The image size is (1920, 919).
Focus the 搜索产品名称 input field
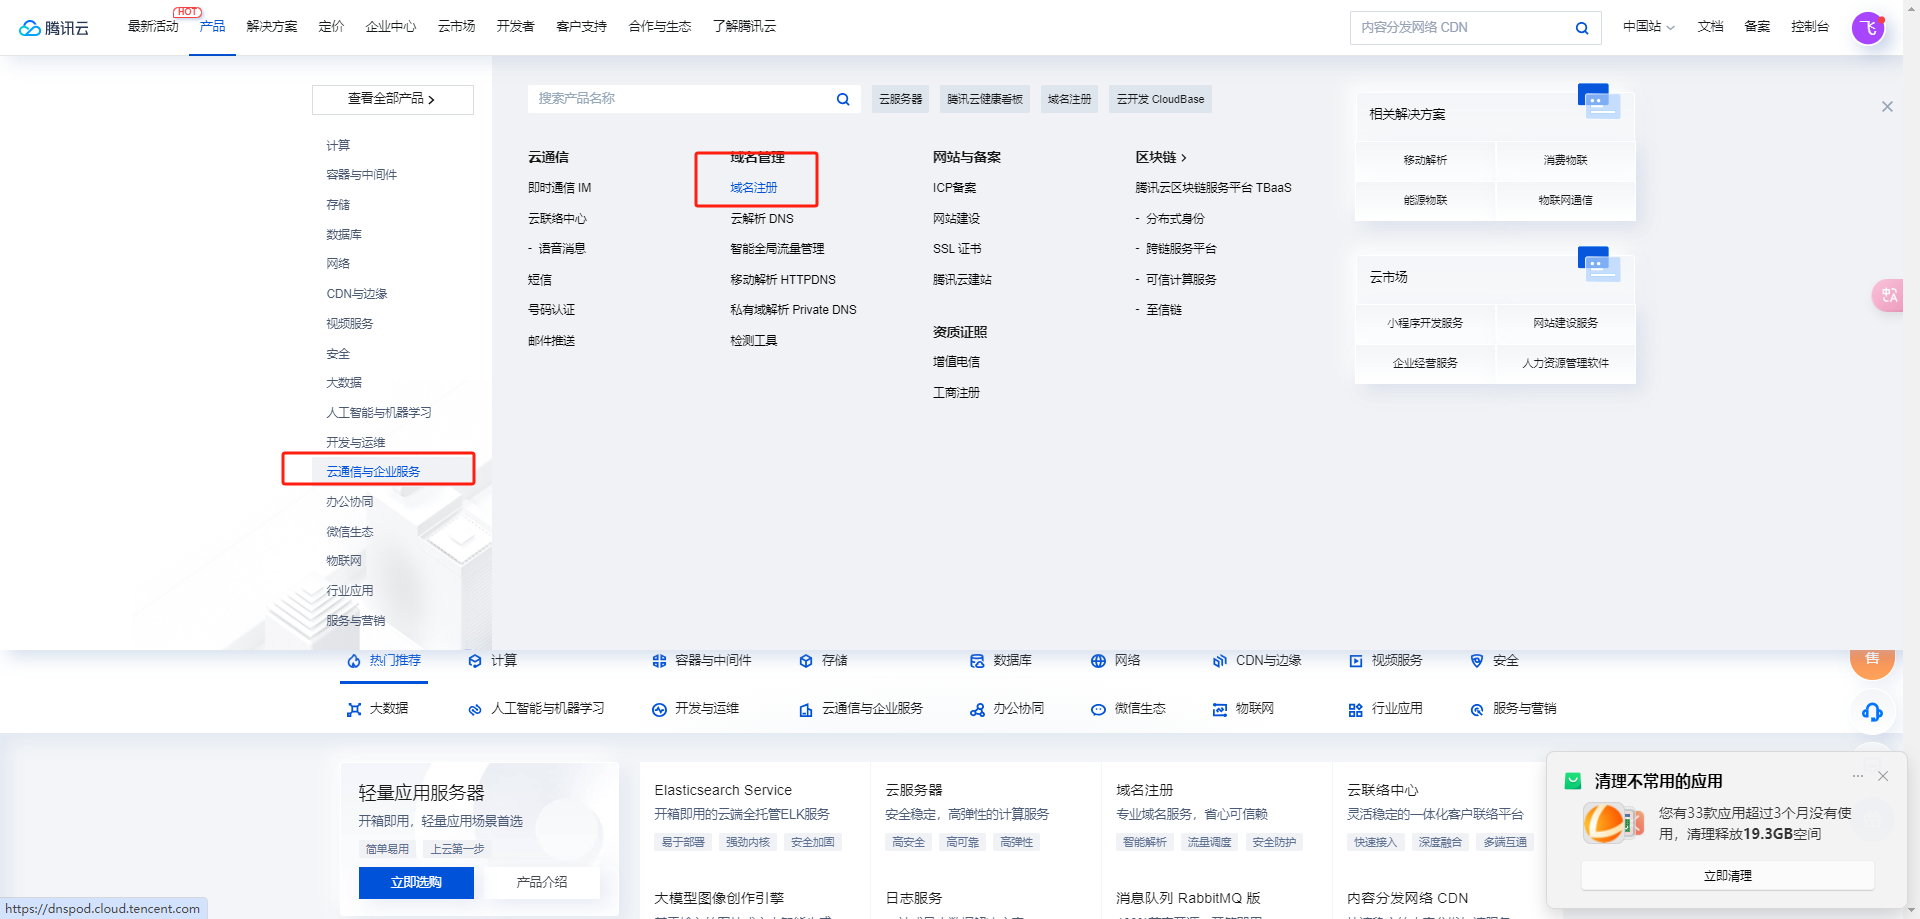point(680,99)
